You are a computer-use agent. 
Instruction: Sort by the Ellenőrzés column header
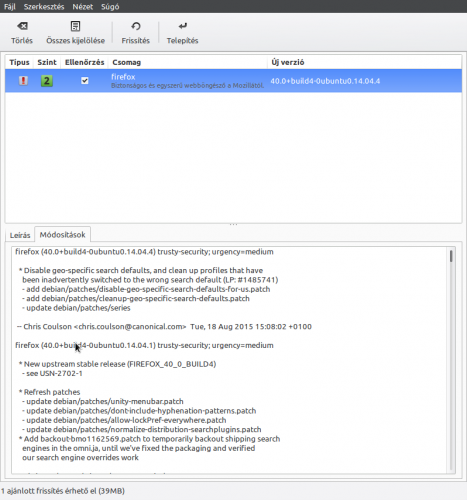[x=84, y=62]
